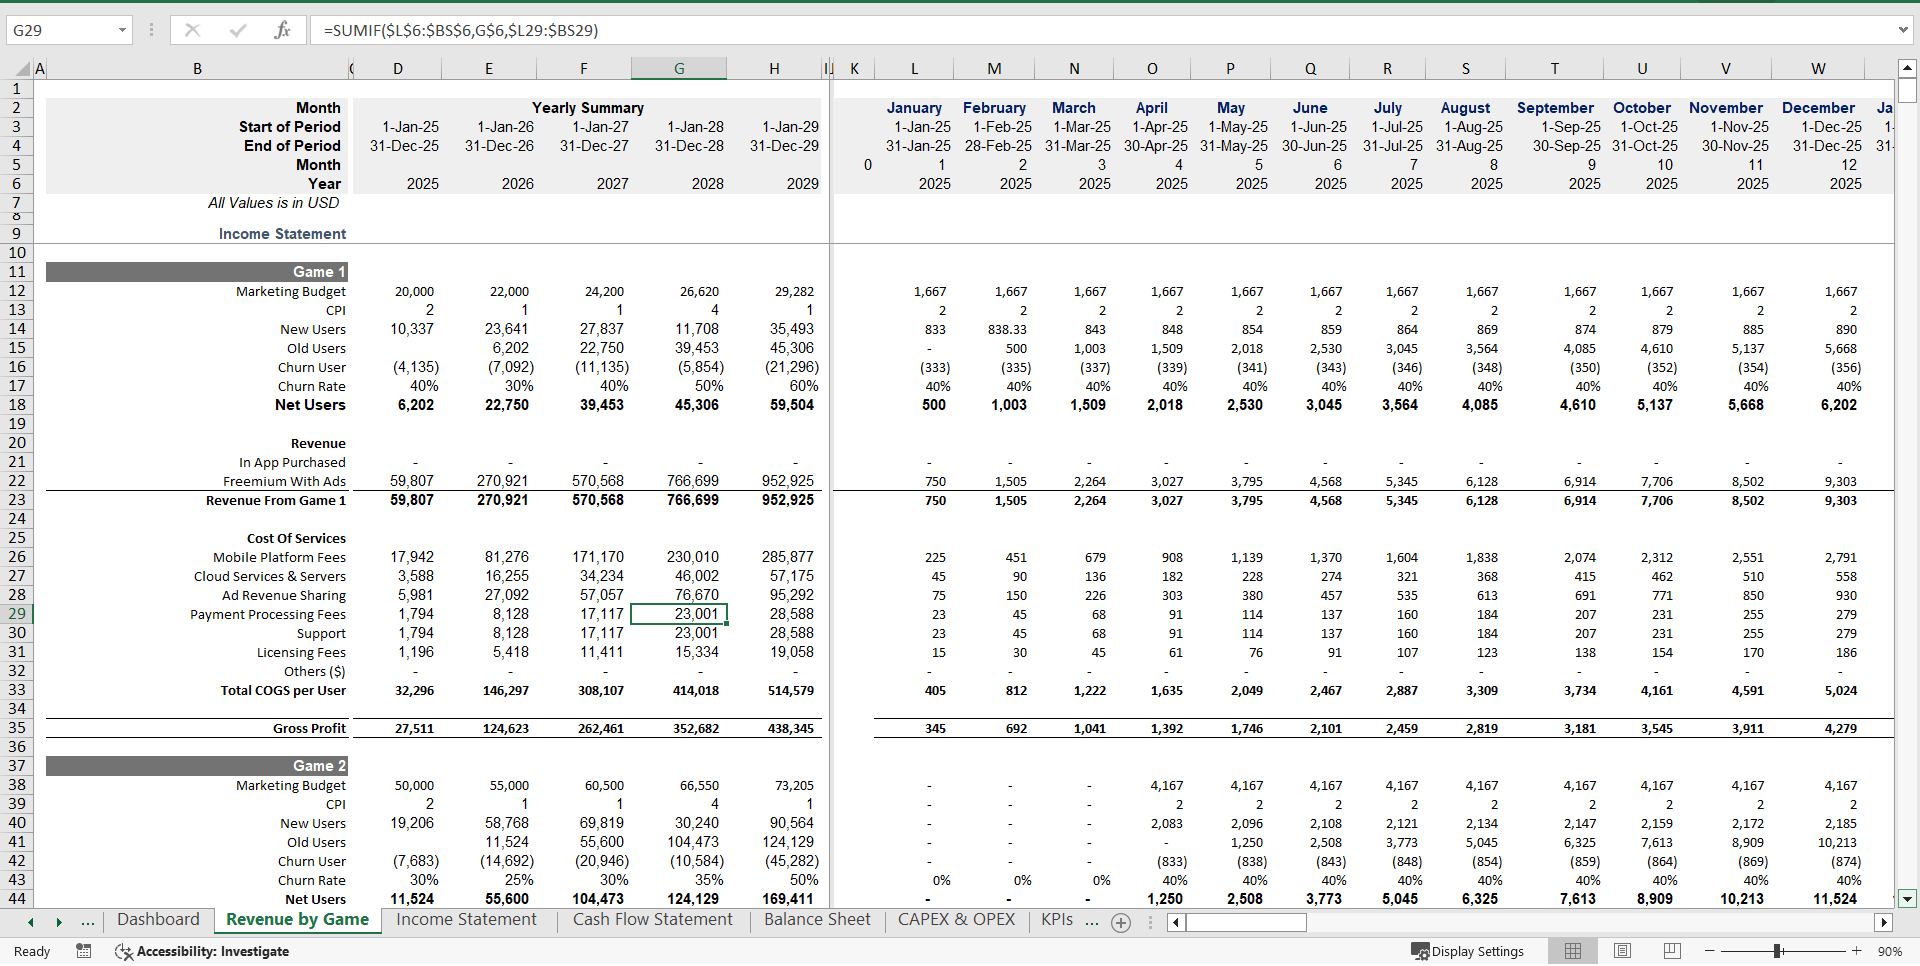Open the CAPEX & OPEX tab
The image size is (1920, 966).
tap(956, 920)
